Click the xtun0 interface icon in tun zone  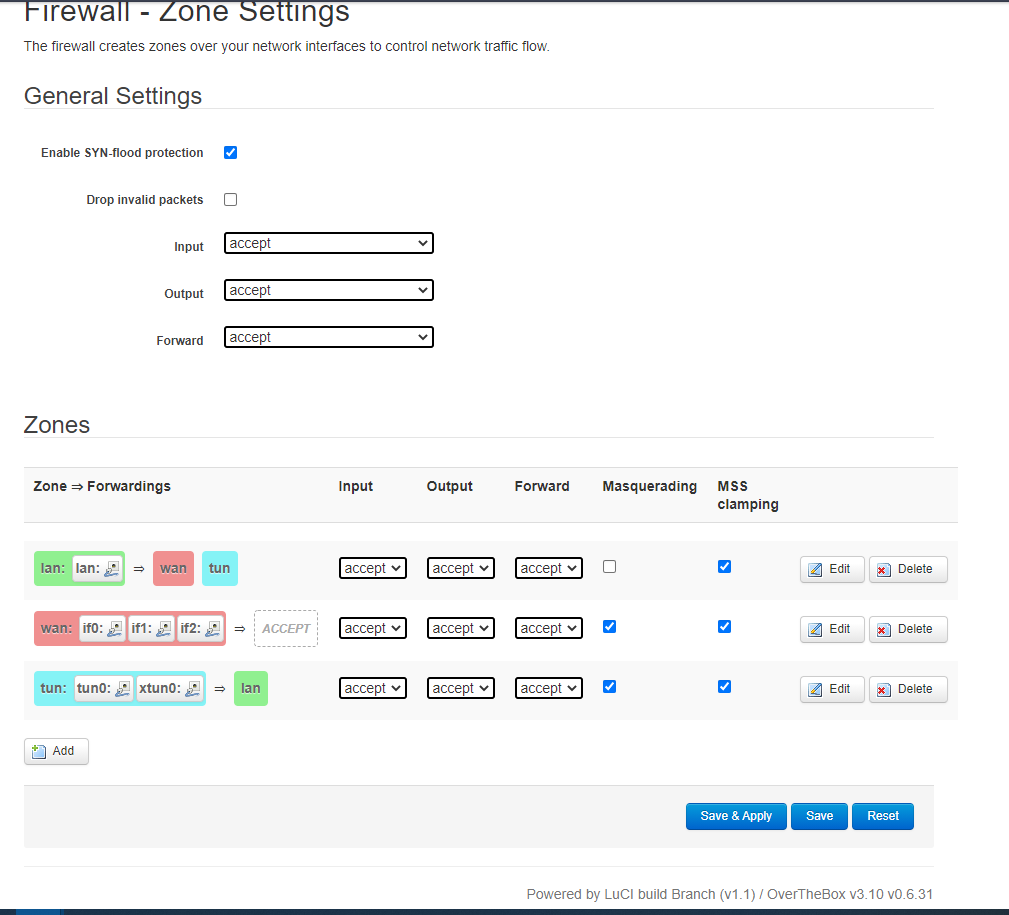coord(193,689)
